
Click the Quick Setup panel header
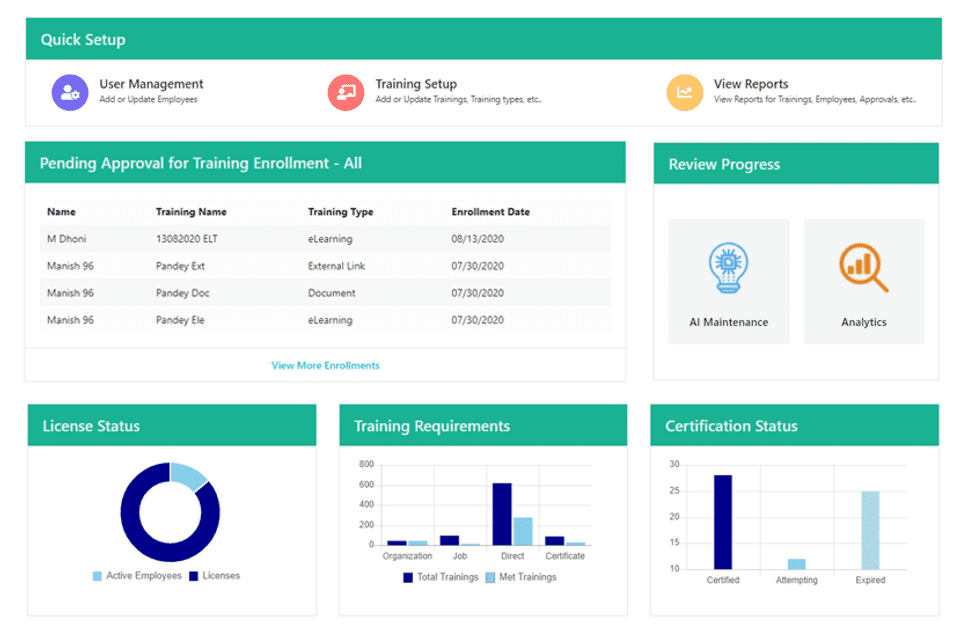click(484, 39)
